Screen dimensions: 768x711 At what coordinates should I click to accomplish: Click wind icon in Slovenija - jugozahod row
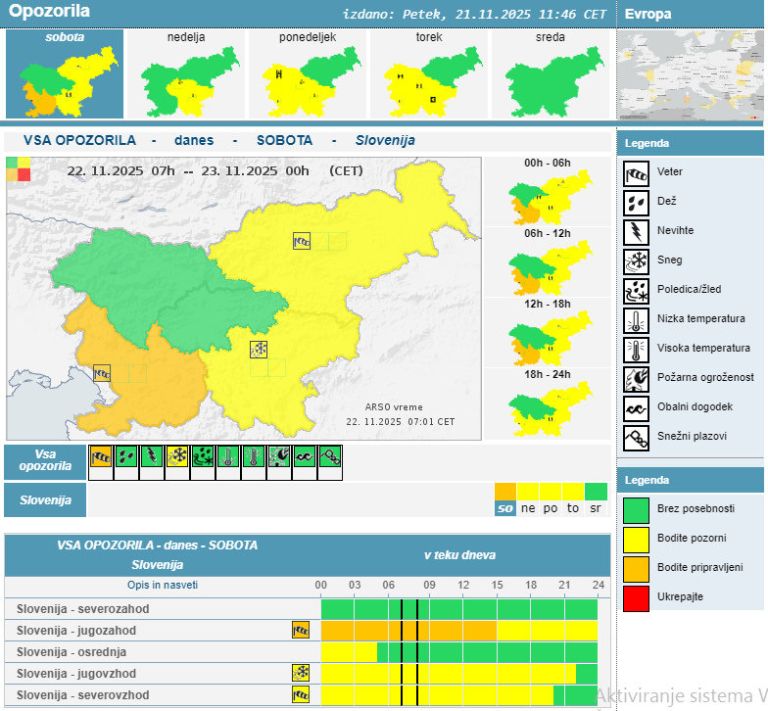pos(300,631)
